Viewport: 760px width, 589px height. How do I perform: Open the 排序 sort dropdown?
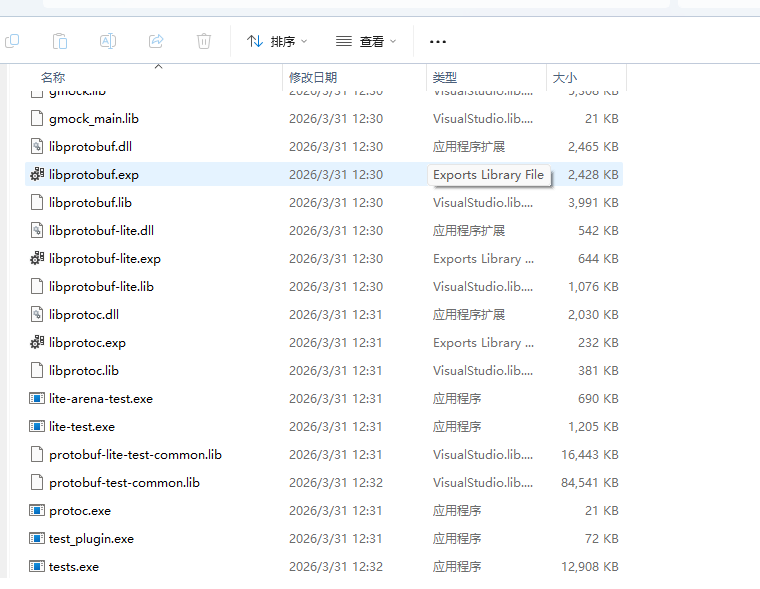pyautogui.click(x=277, y=42)
